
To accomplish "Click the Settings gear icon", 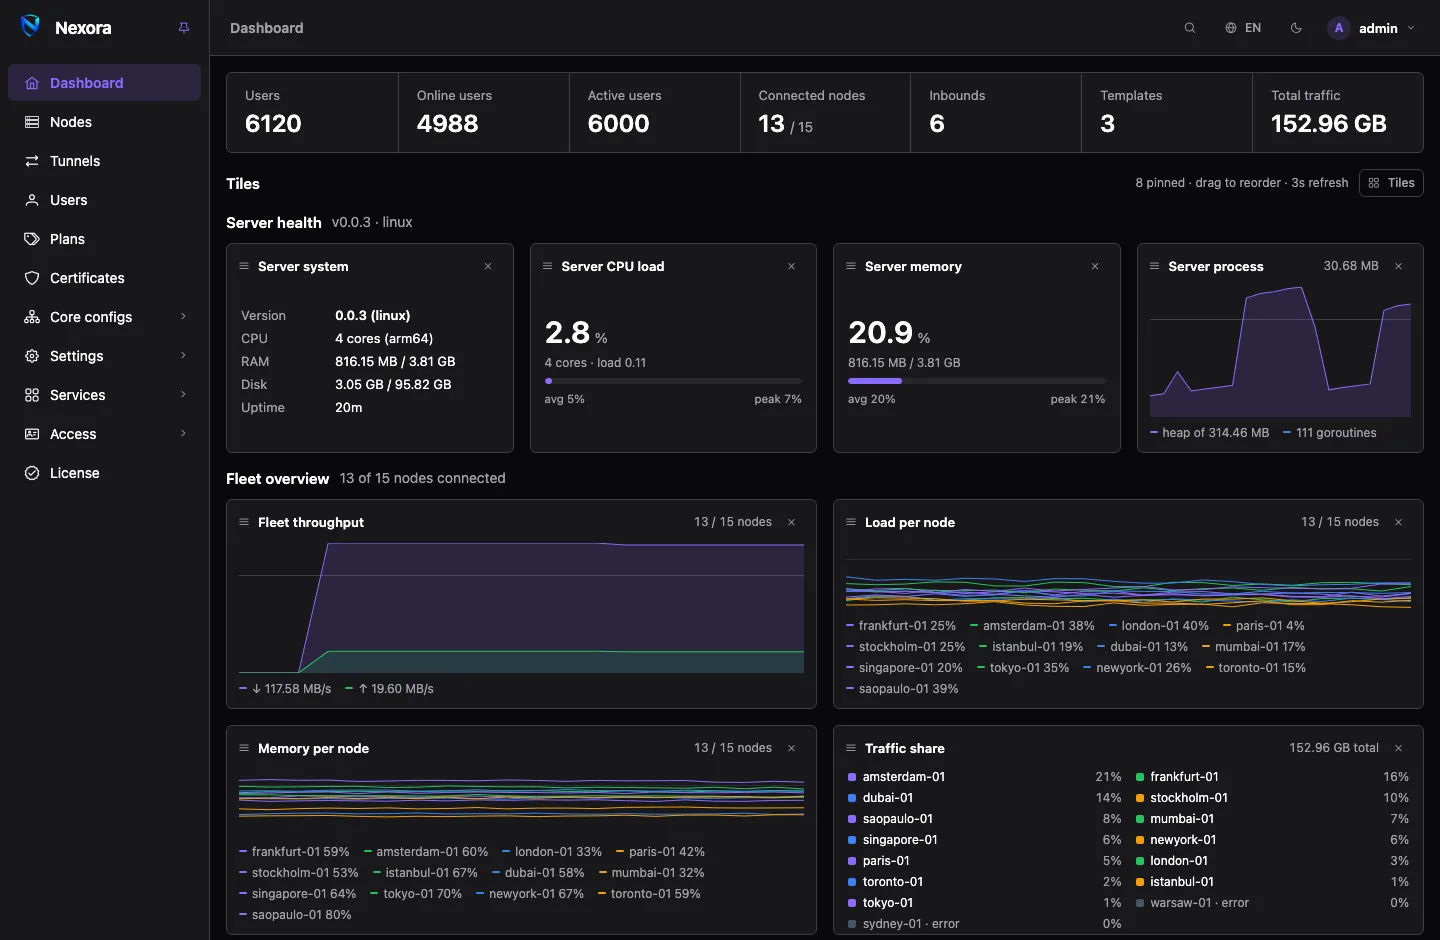I will 32,356.
